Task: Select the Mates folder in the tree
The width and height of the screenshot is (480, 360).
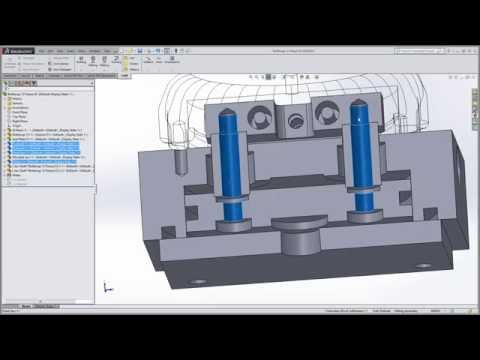Action: 14,175
